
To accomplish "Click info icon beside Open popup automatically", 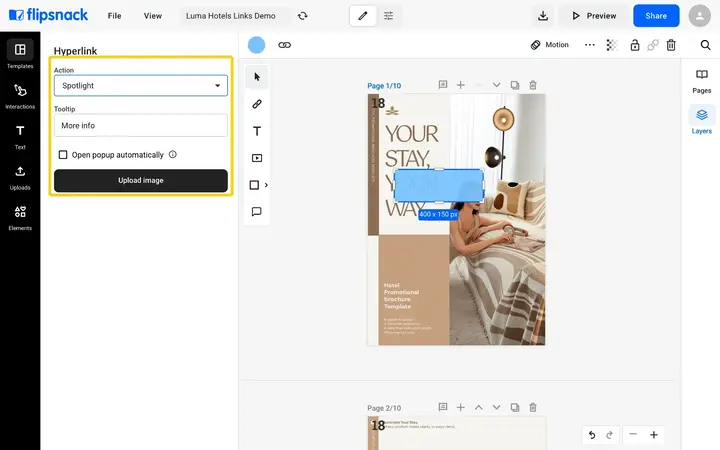I will (x=173, y=154).
